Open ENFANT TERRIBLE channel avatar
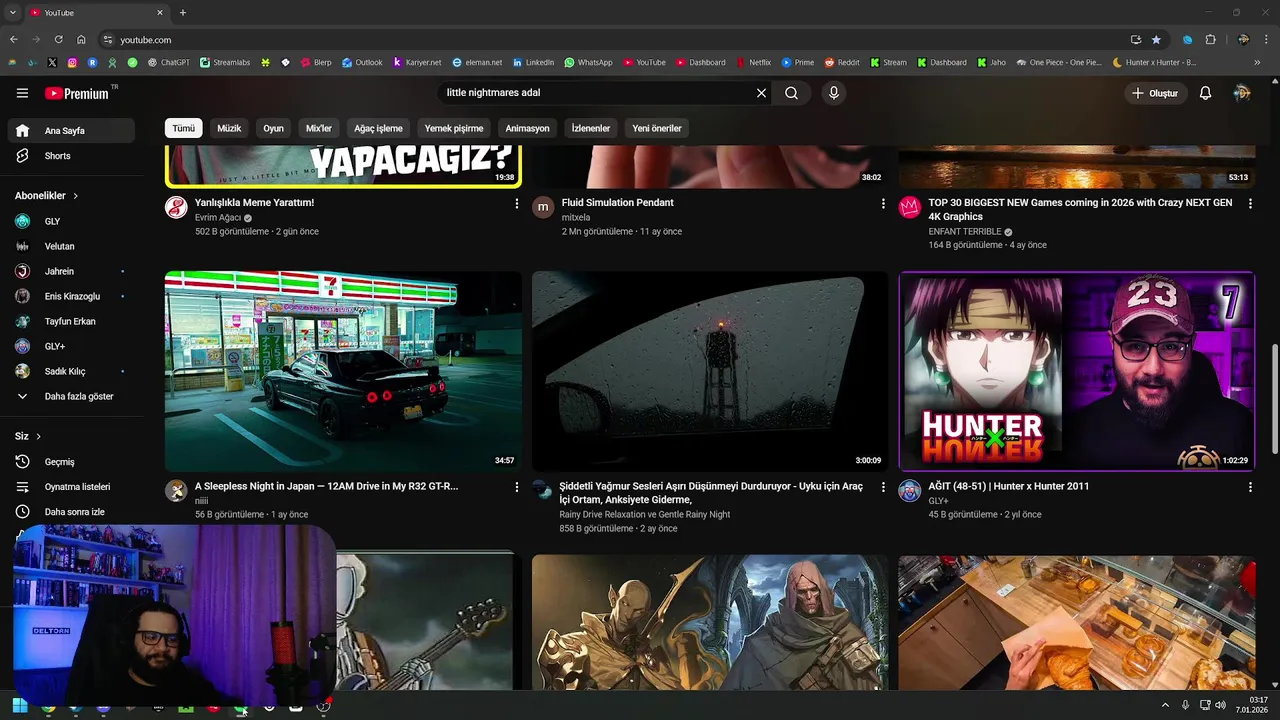Viewport: 1280px width, 720px height. [910, 207]
